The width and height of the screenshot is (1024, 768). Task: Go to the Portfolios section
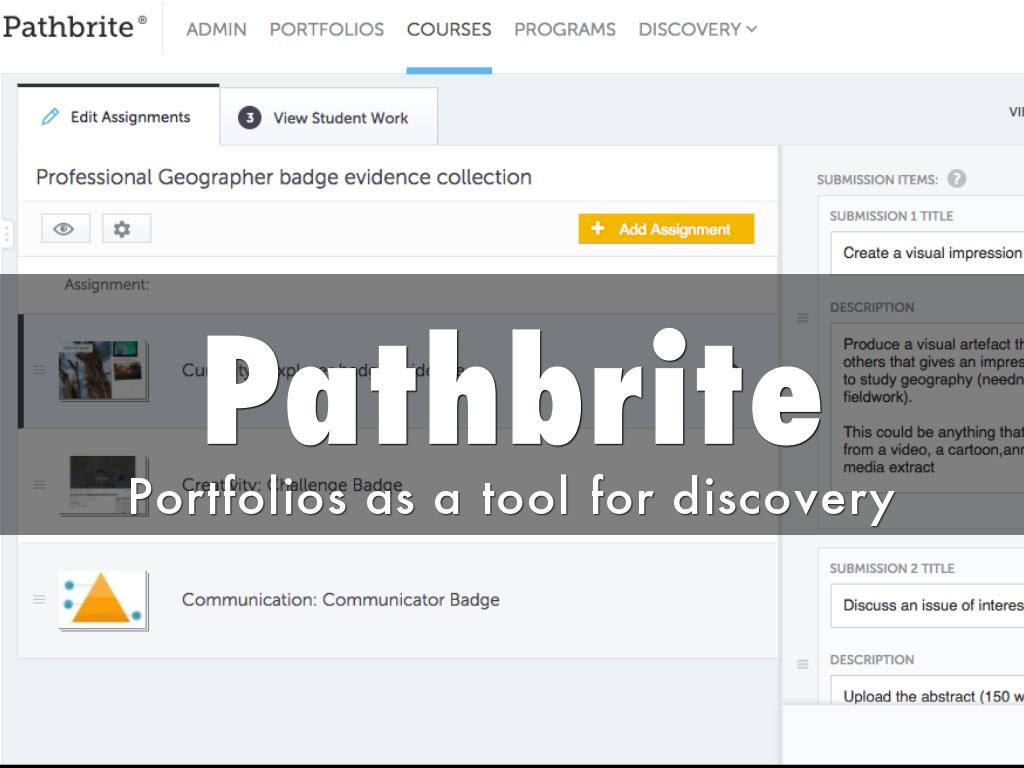[x=326, y=30]
